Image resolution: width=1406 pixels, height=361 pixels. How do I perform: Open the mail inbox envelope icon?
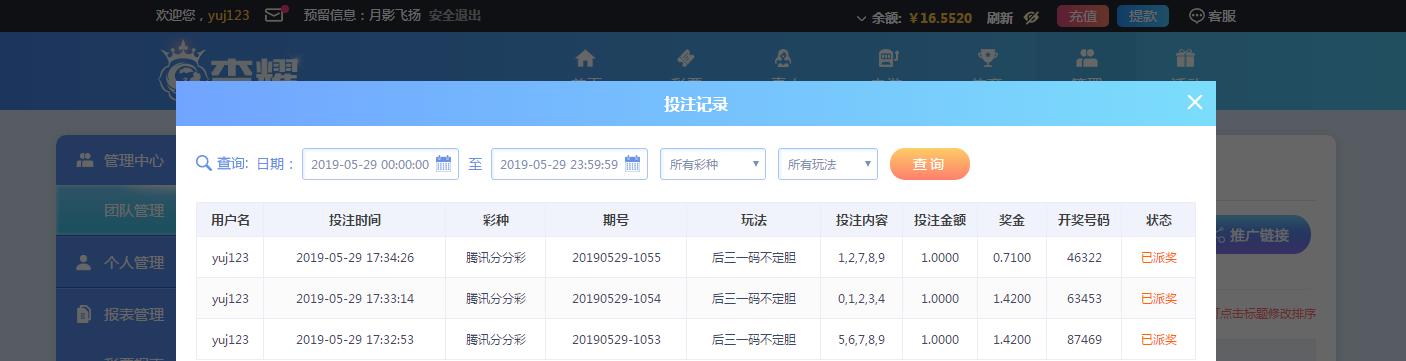tap(274, 16)
